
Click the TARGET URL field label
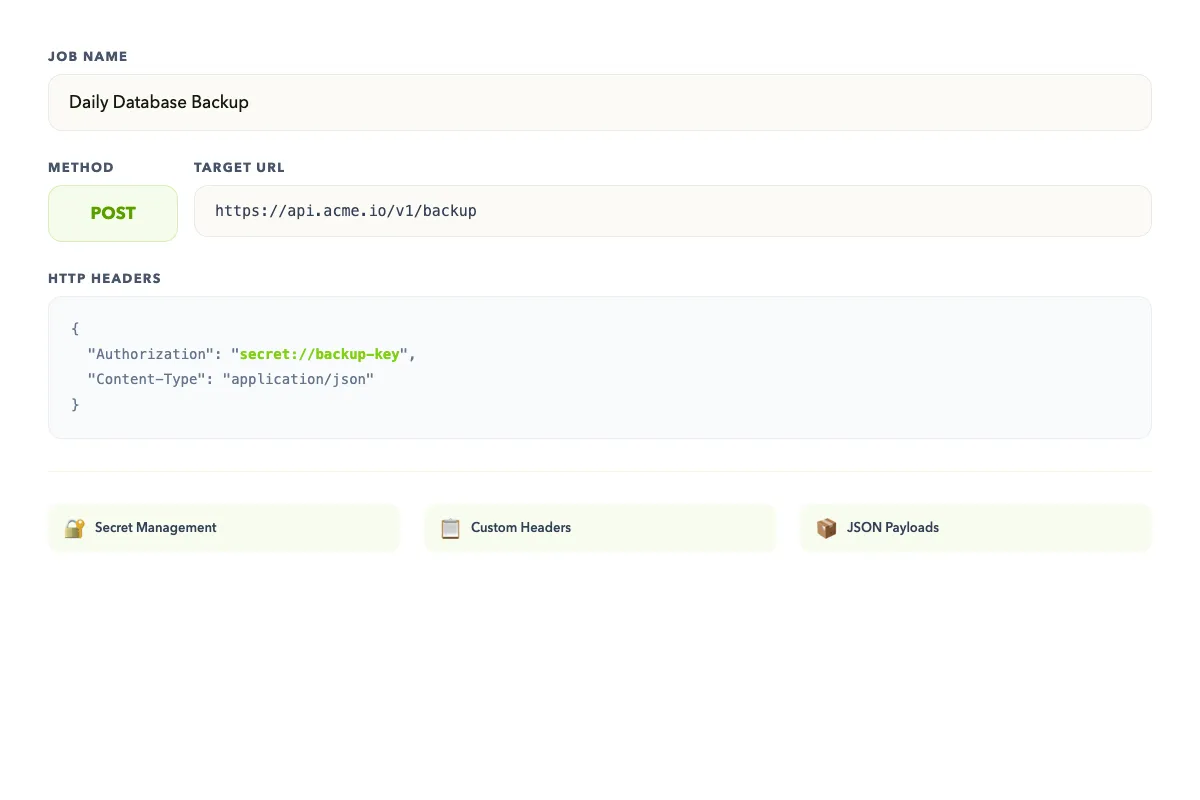pyautogui.click(x=239, y=168)
